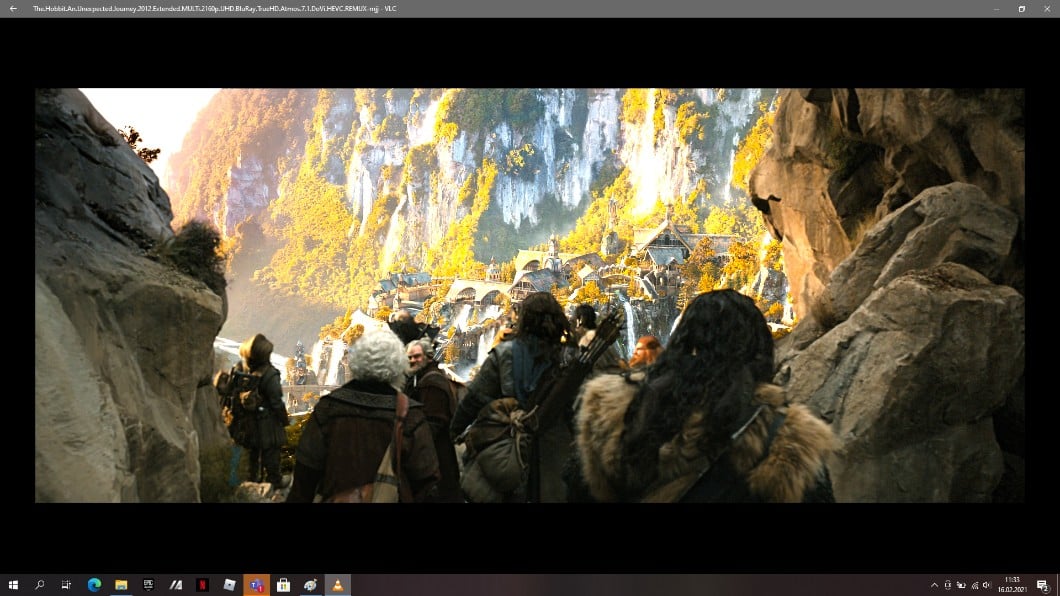Open the Wi-Fi network tray icon
The image size is (1060, 596).
click(974, 585)
